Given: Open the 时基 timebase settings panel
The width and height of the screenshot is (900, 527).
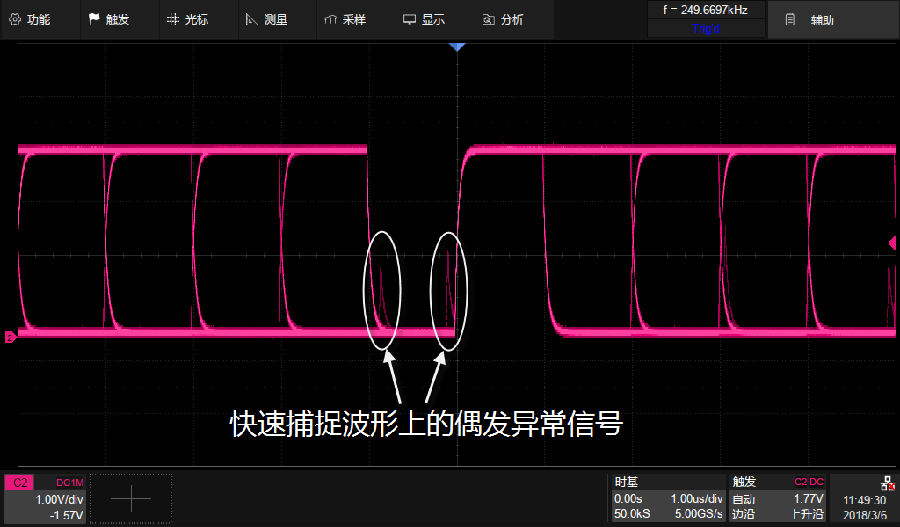Looking at the screenshot, I should [667, 498].
